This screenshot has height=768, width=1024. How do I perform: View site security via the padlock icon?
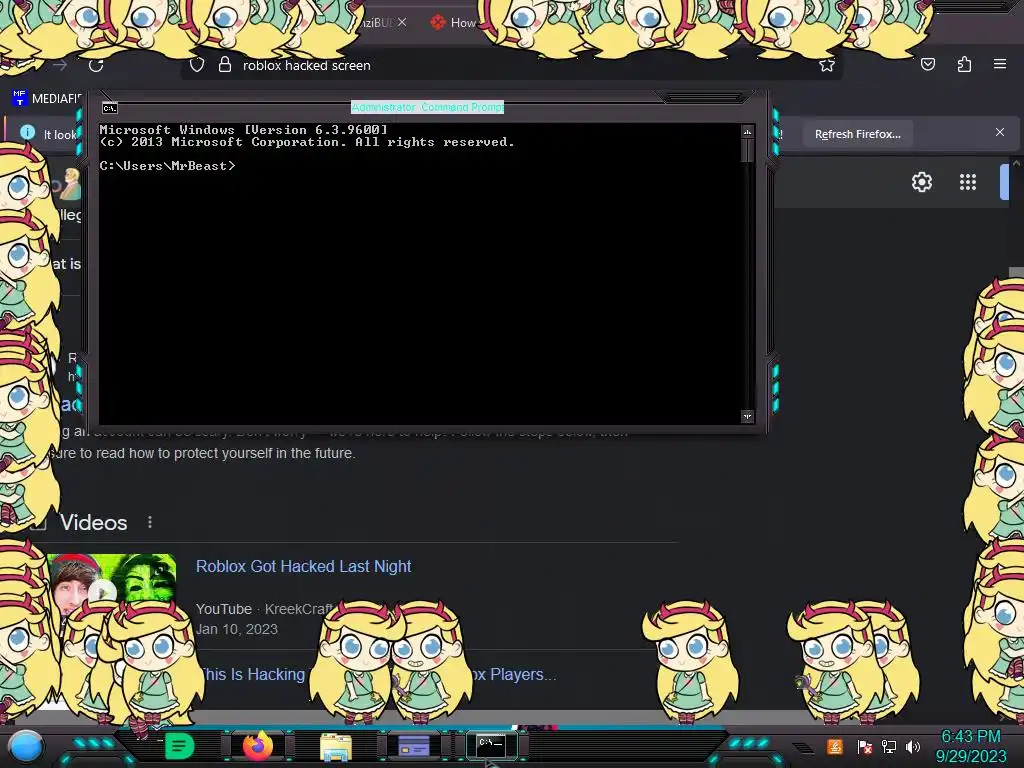[x=225, y=64]
